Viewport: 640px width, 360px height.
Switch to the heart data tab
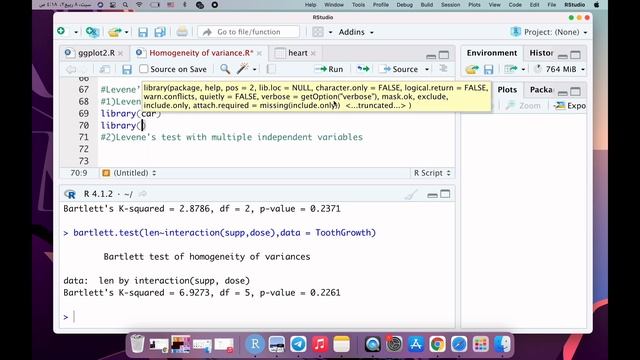click(298, 53)
